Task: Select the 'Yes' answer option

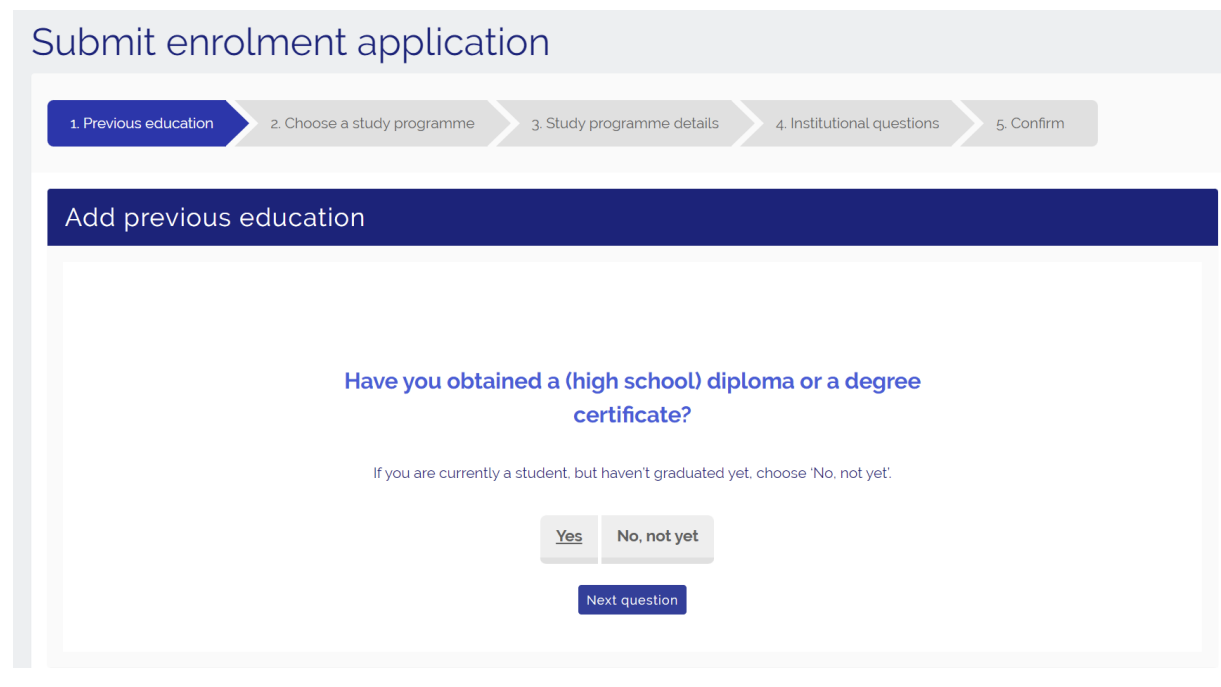Action: coord(568,537)
